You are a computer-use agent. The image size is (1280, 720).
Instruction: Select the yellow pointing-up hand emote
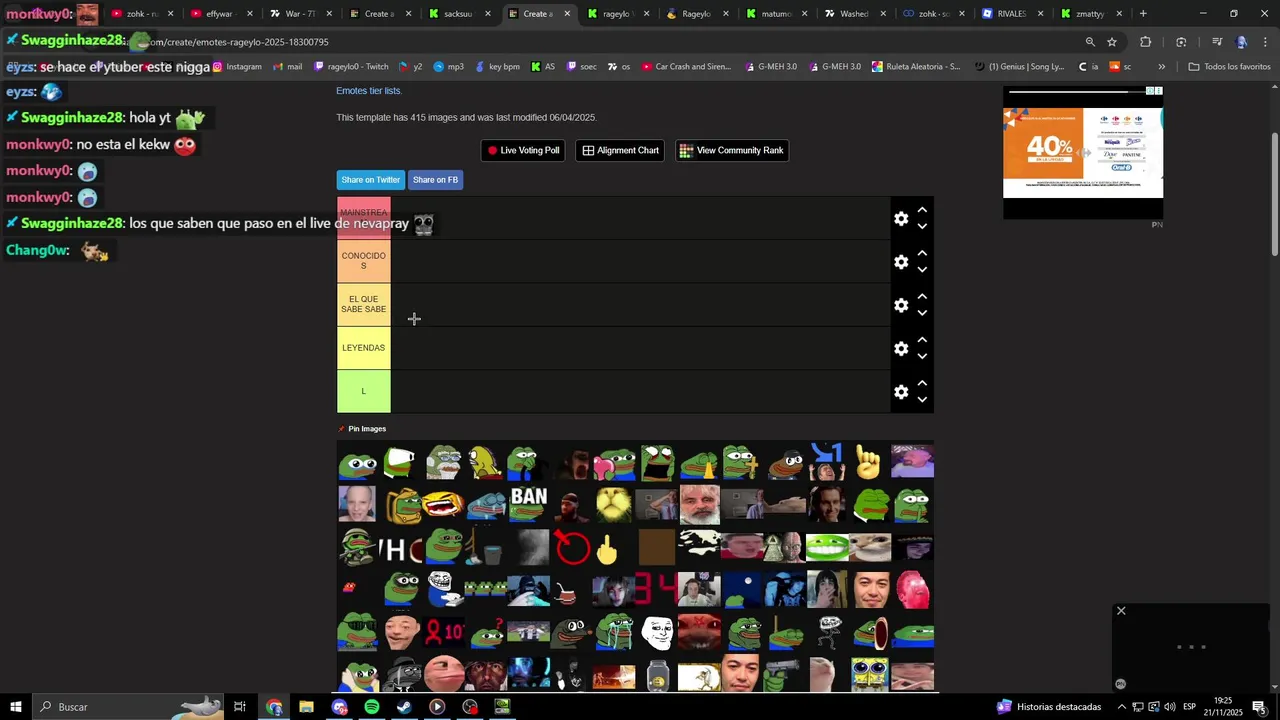pos(868,462)
